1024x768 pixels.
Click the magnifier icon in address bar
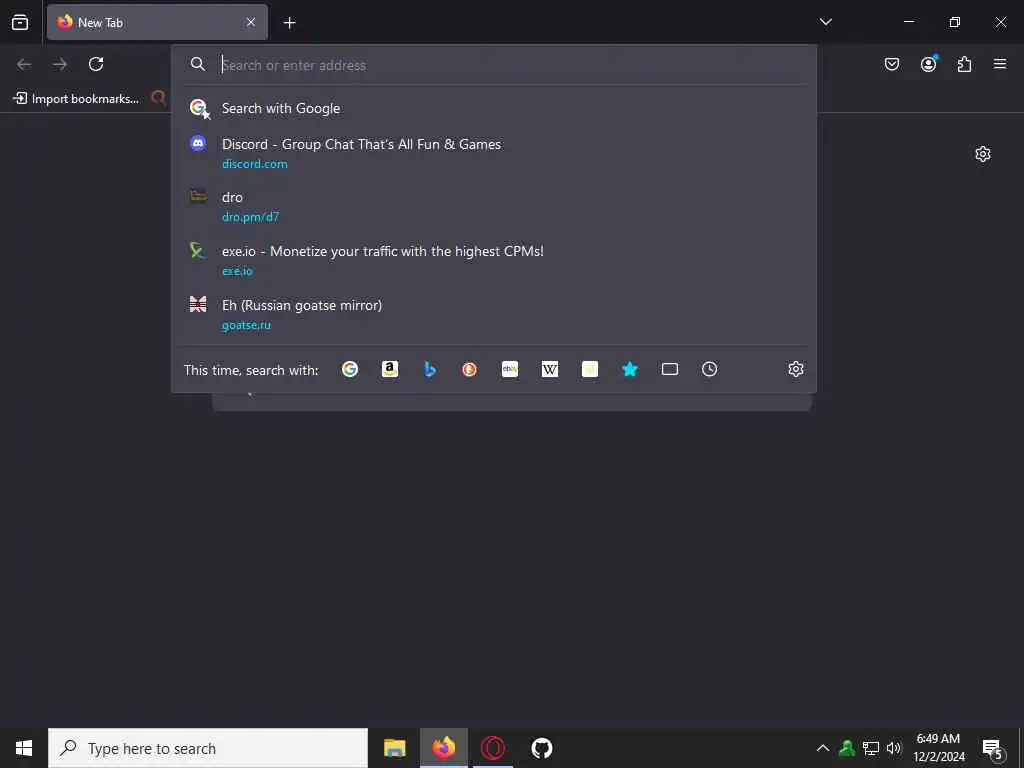197,64
